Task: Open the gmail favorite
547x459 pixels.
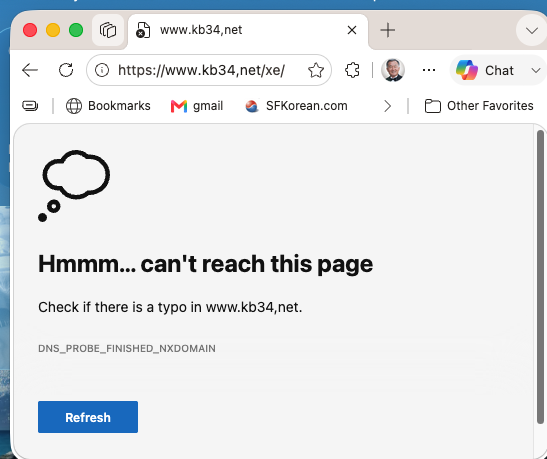Action: click(x=197, y=106)
